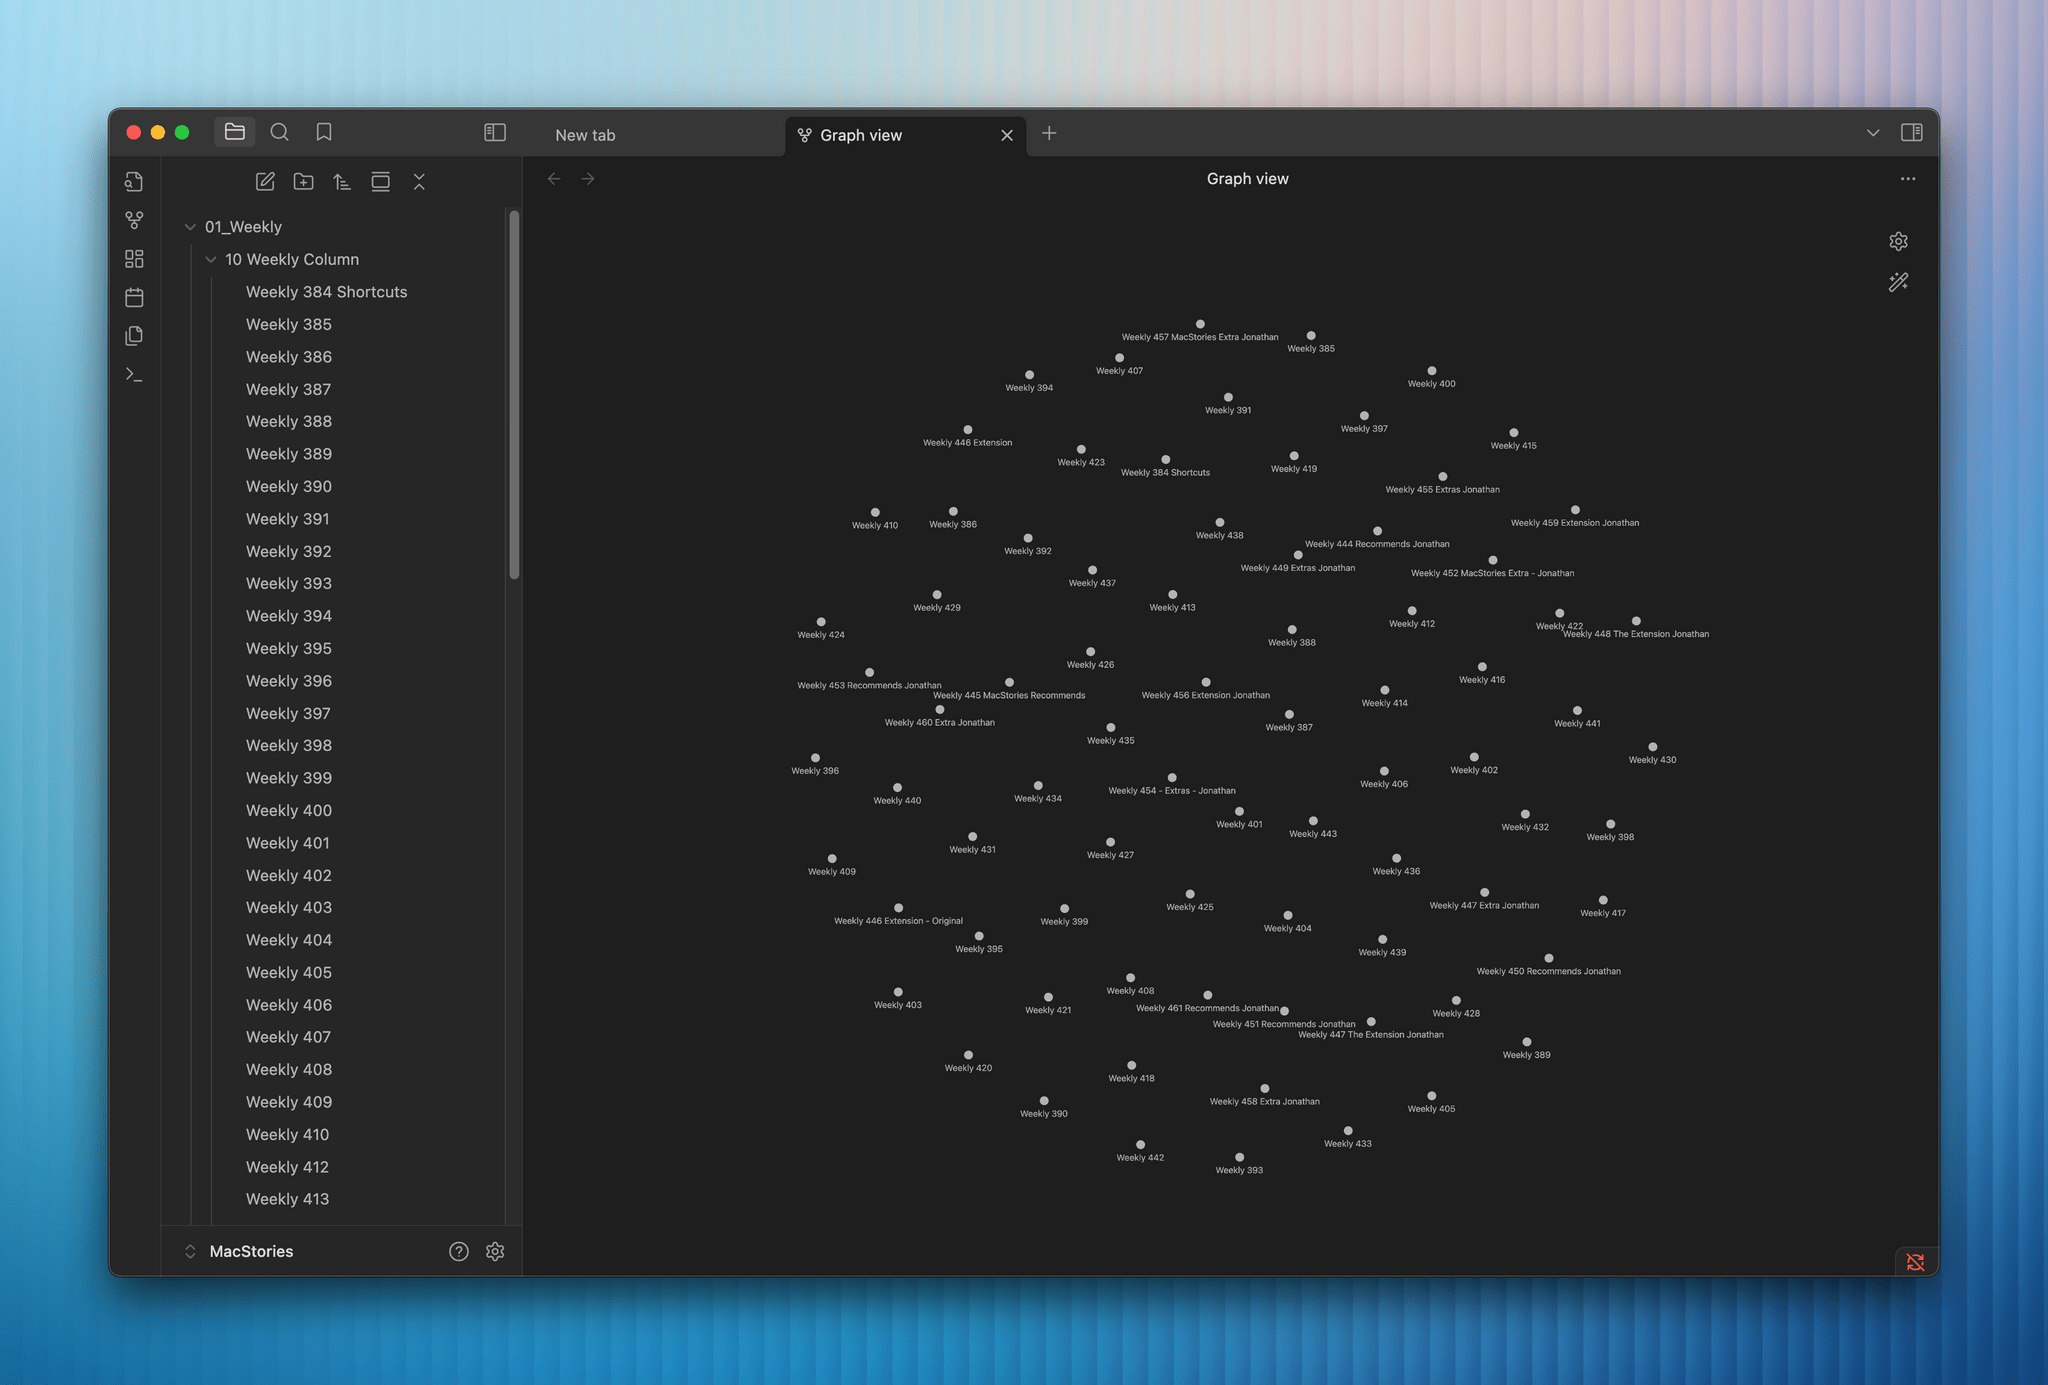Open Weekly 388 in file list
The height and width of the screenshot is (1385, 2048).
[288, 421]
